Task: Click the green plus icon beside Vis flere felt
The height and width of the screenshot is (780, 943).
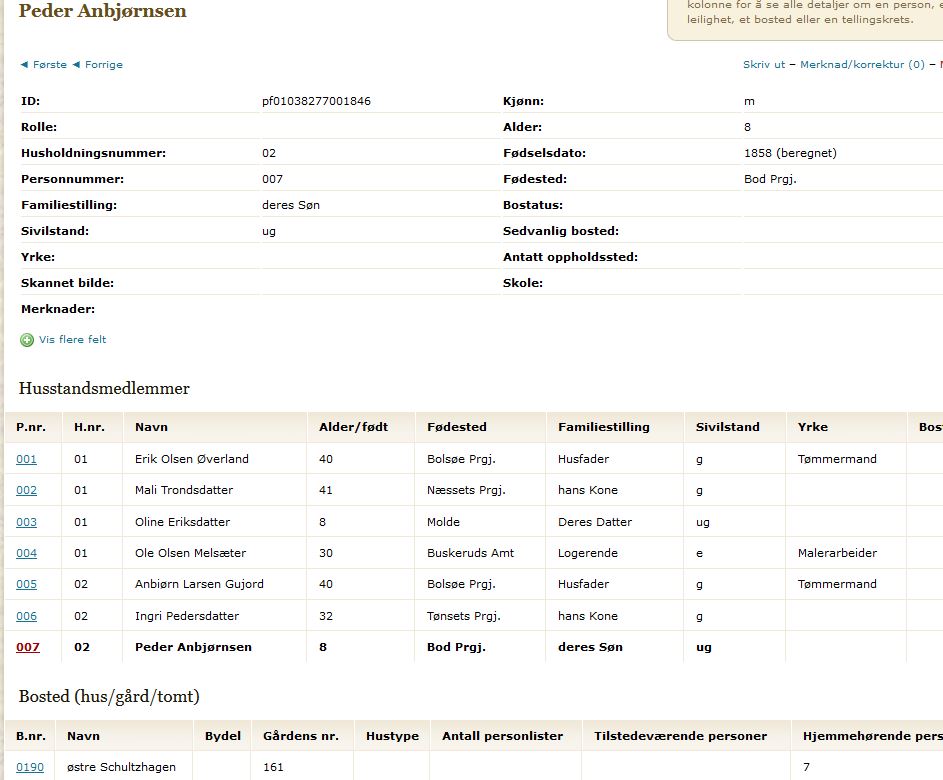Action: coord(27,340)
